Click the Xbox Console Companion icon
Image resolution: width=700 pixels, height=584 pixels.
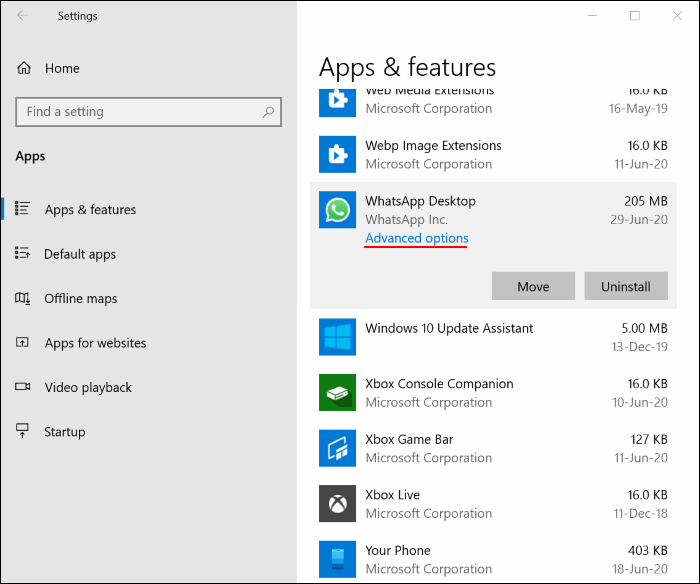[x=337, y=392]
